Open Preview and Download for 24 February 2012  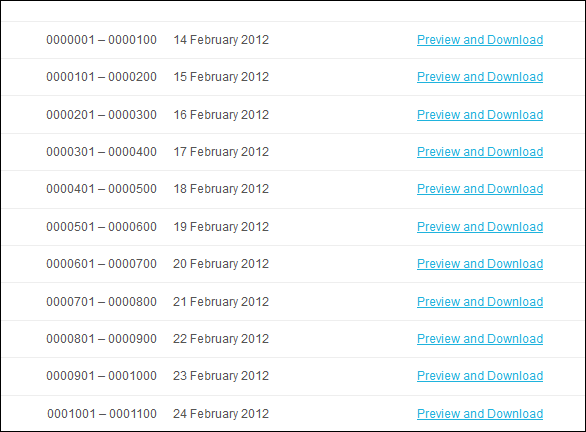480,414
